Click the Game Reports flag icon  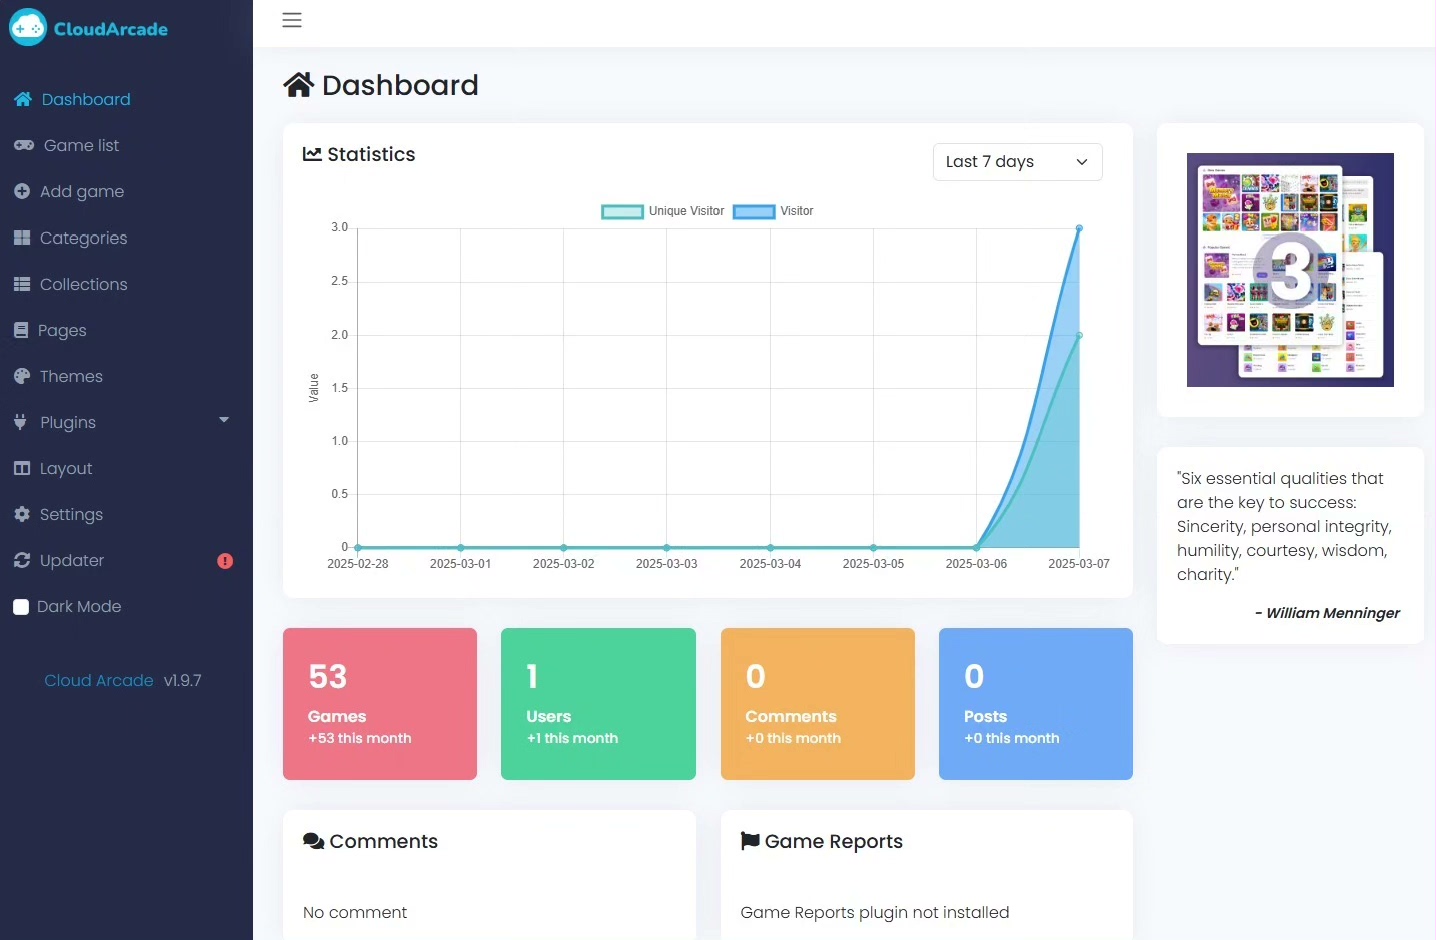(x=750, y=841)
